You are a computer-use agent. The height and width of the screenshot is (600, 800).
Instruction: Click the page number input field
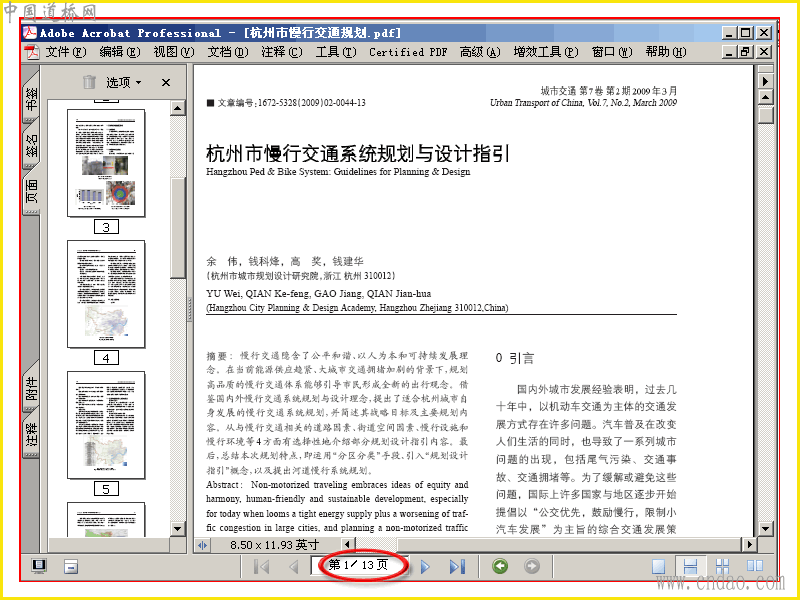coord(359,565)
